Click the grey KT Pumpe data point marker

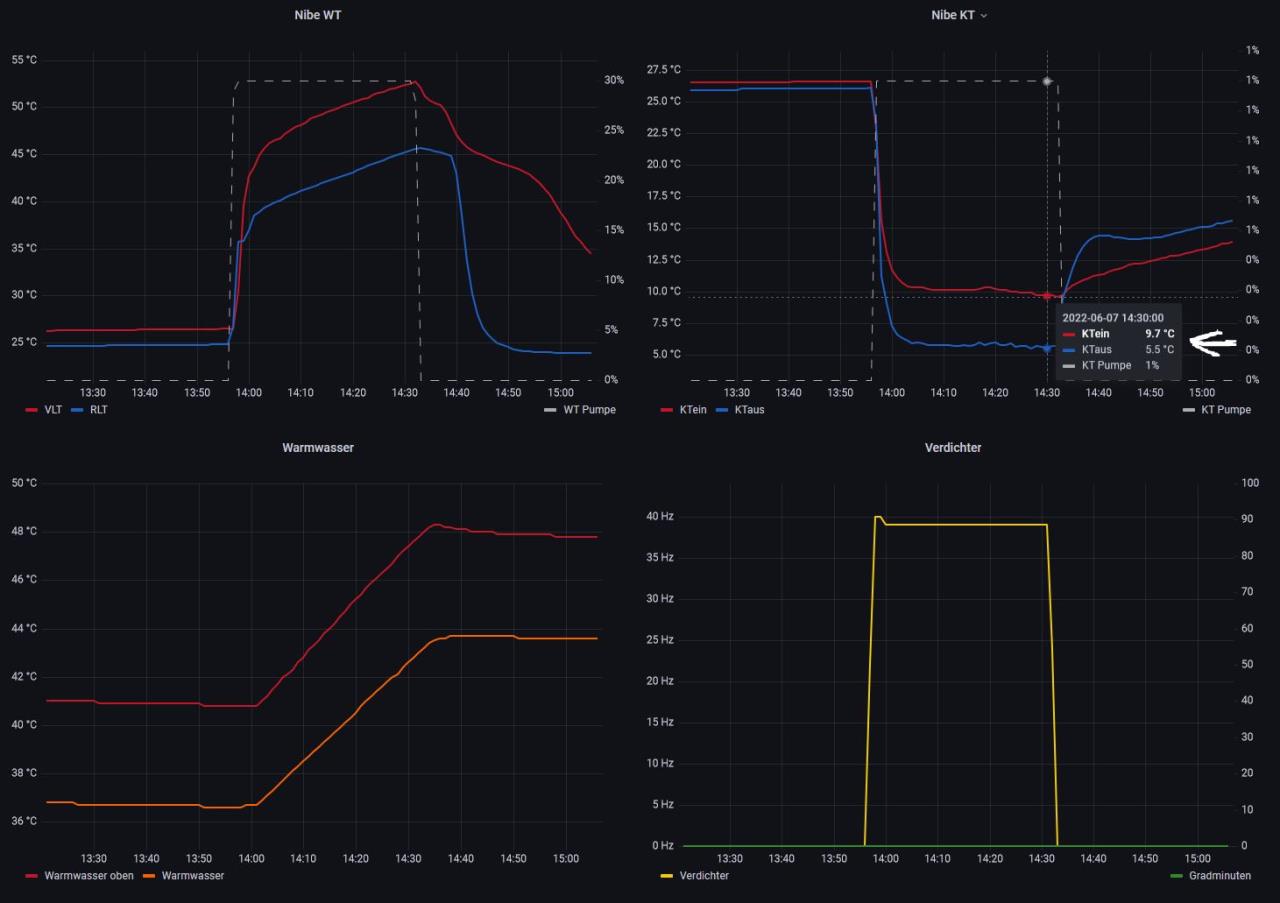[1047, 81]
